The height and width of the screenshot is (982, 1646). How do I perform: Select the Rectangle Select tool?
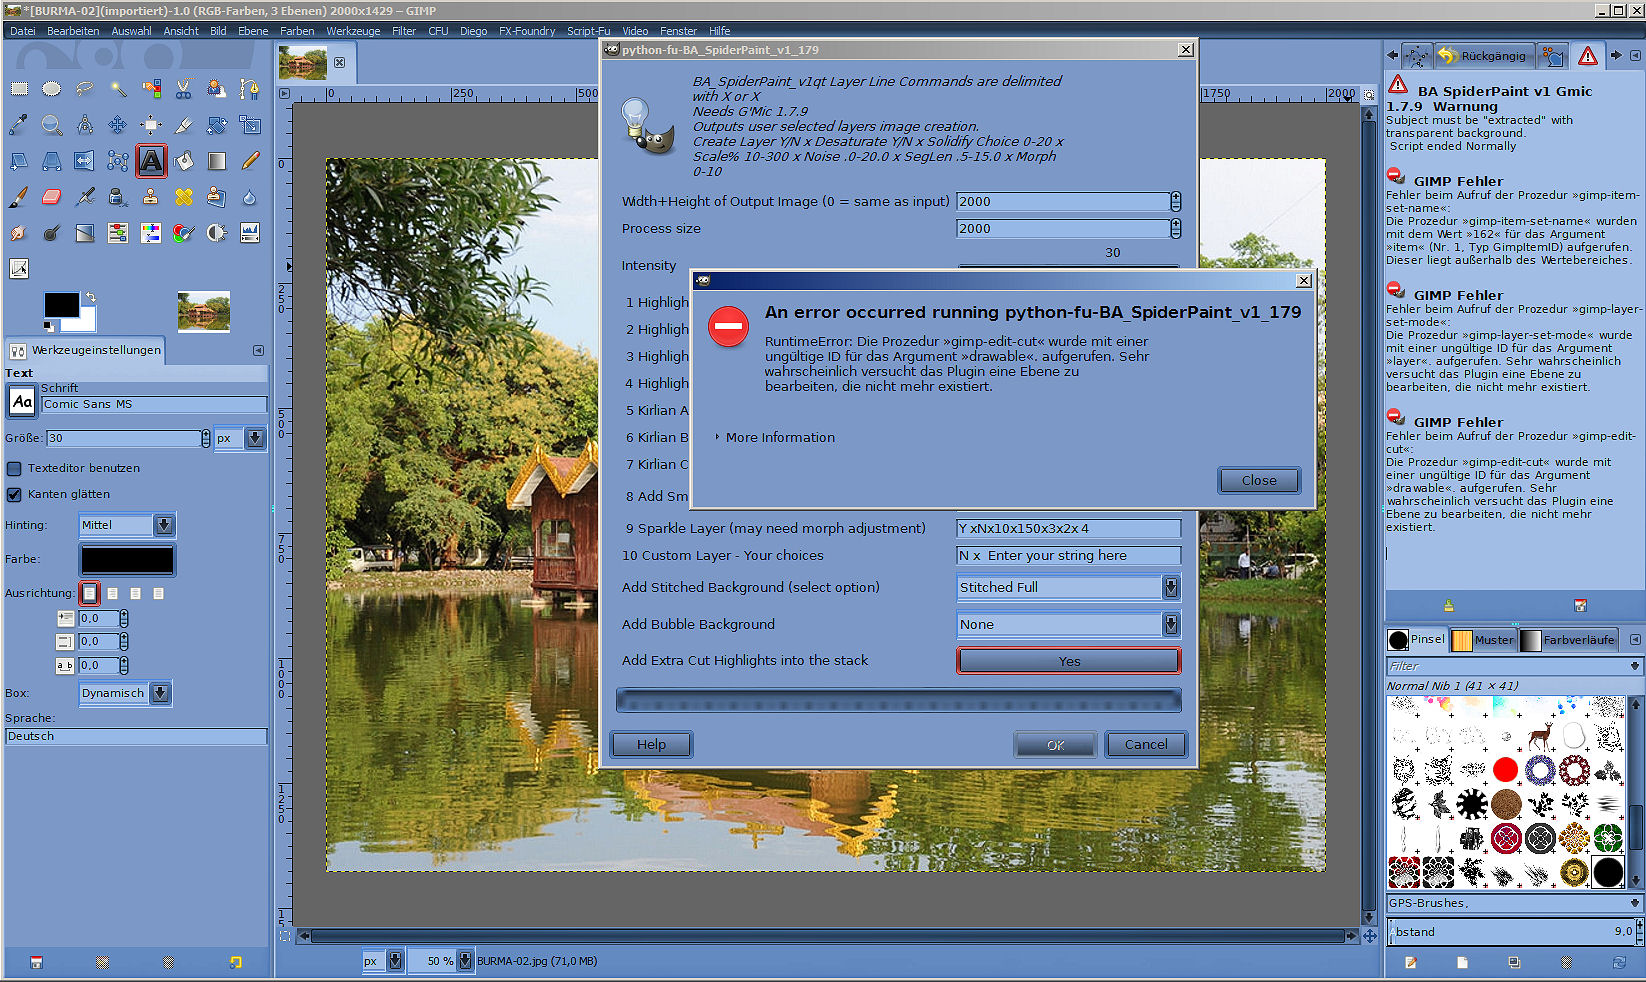coord(19,89)
